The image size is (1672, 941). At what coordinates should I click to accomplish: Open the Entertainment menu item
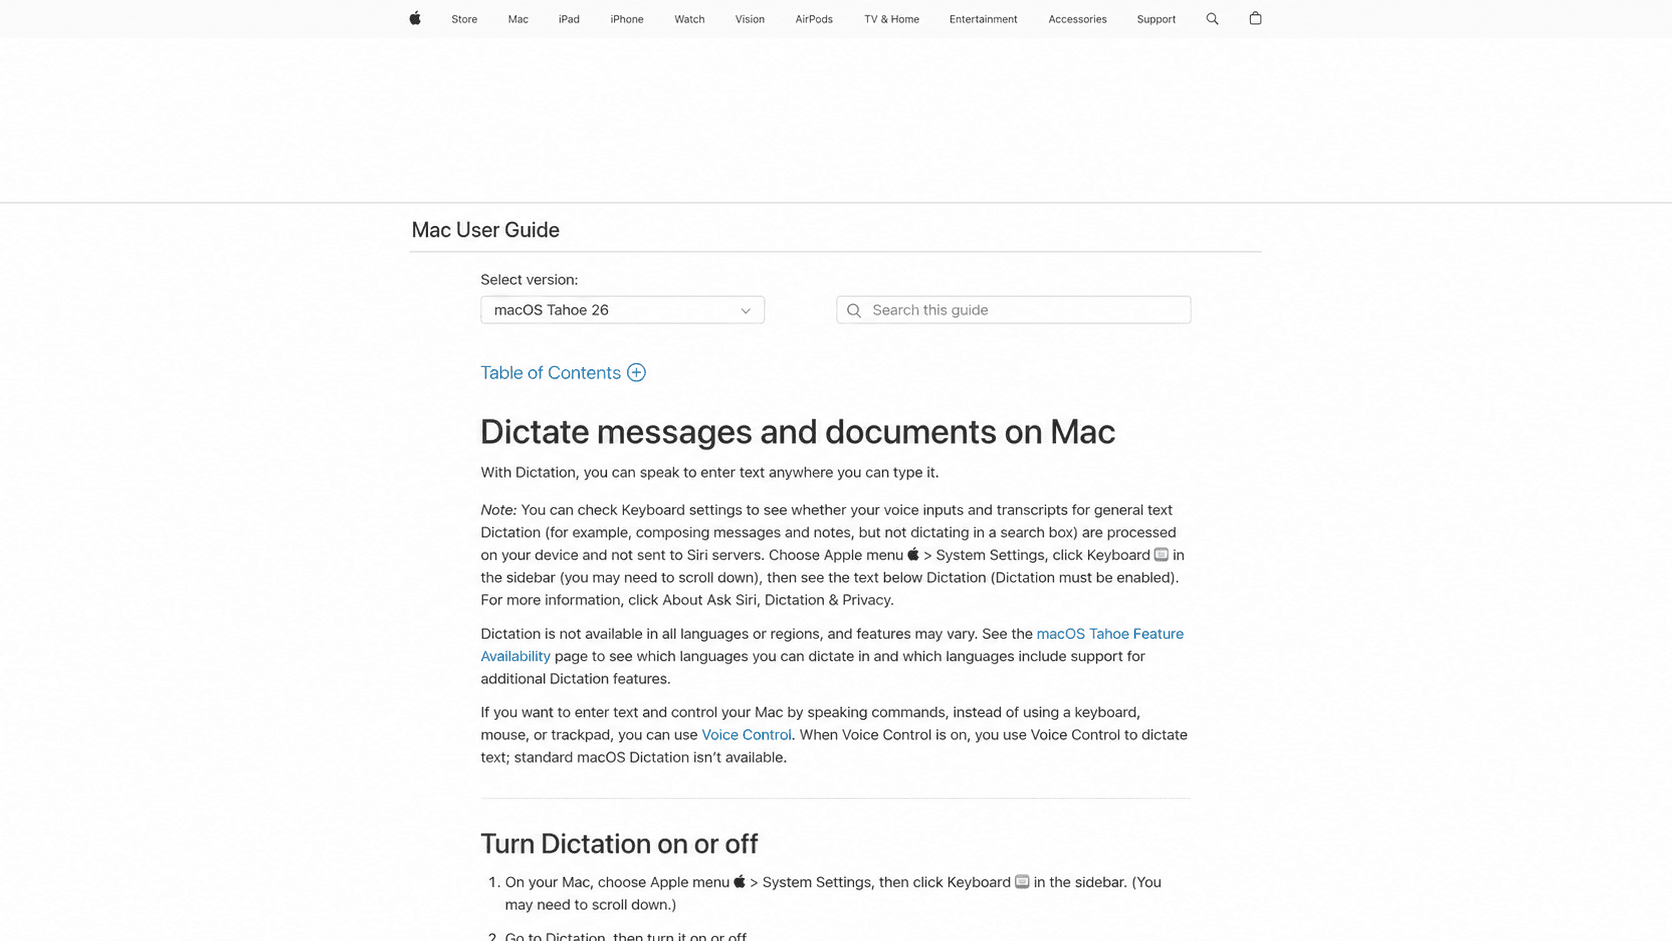(x=983, y=19)
